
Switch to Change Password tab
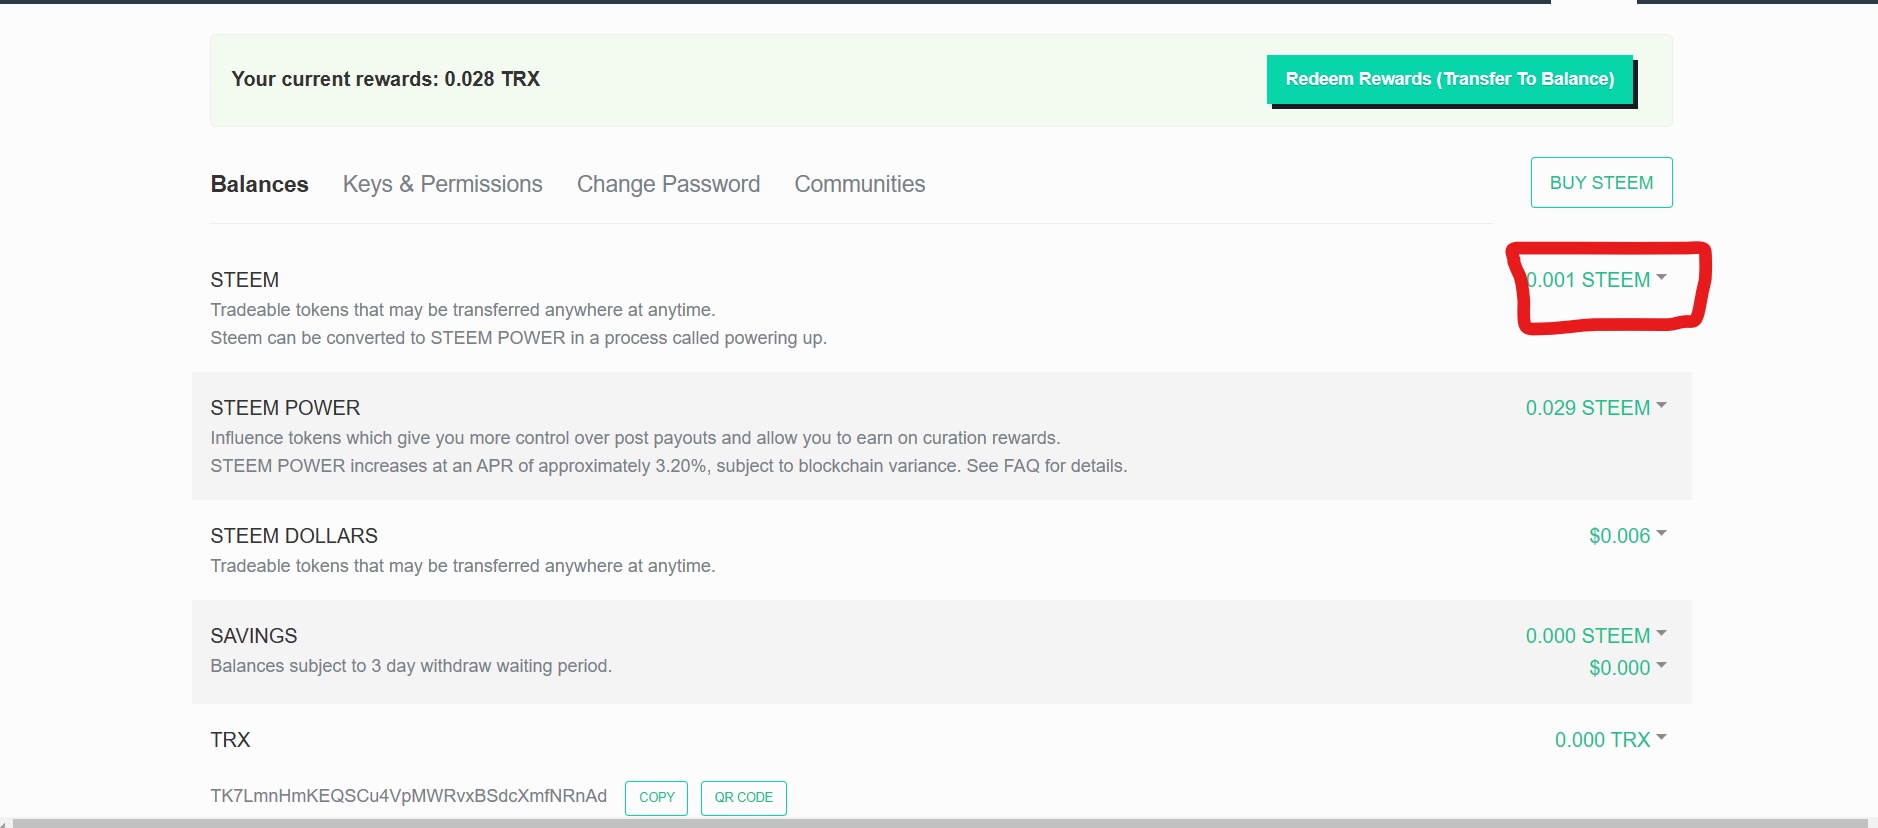tap(668, 184)
